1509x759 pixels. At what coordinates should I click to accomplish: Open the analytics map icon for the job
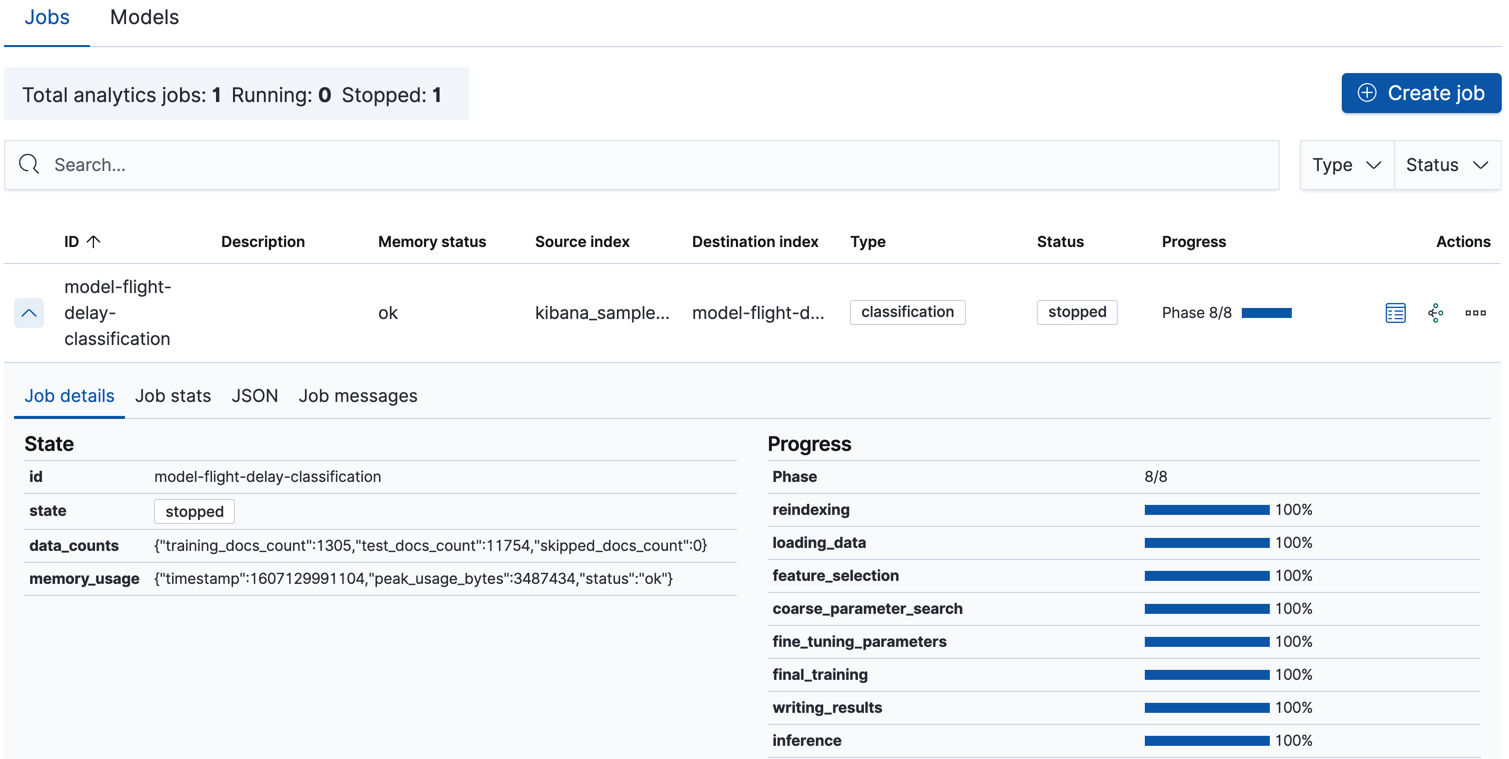click(x=1436, y=312)
